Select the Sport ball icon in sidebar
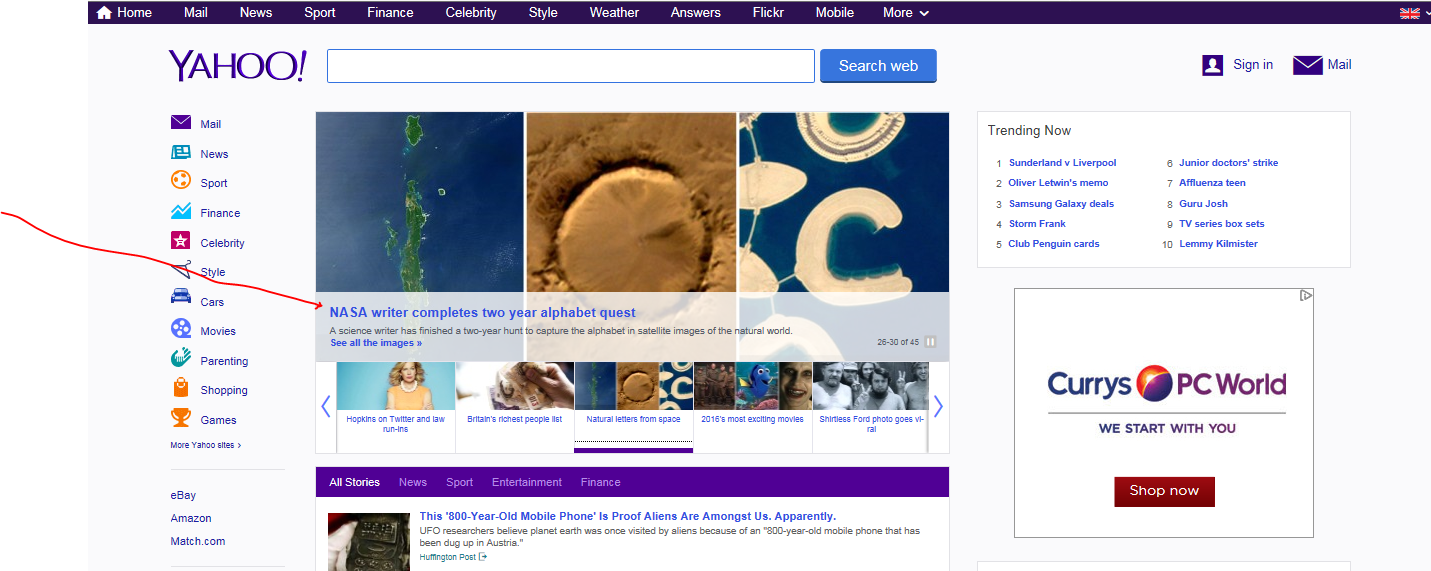The image size is (1431, 571). coord(181,181)
